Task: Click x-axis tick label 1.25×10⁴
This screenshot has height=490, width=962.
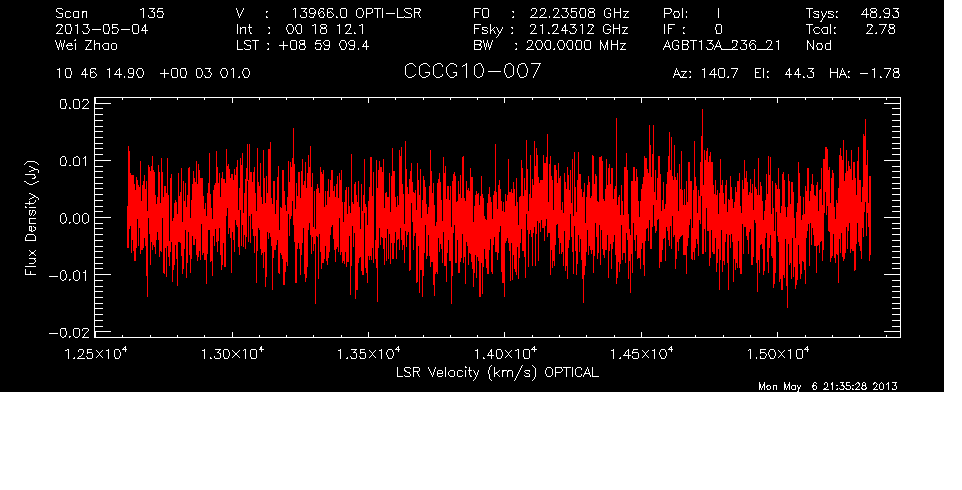Action: (95, 354)
